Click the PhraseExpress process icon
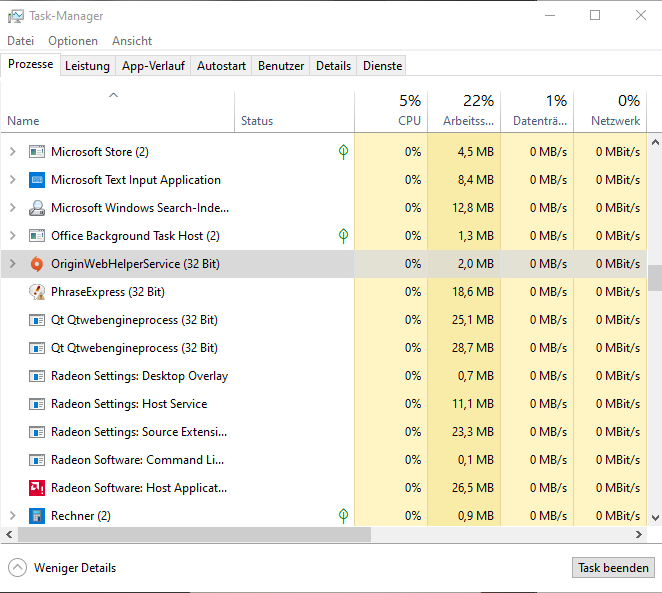 37,292
